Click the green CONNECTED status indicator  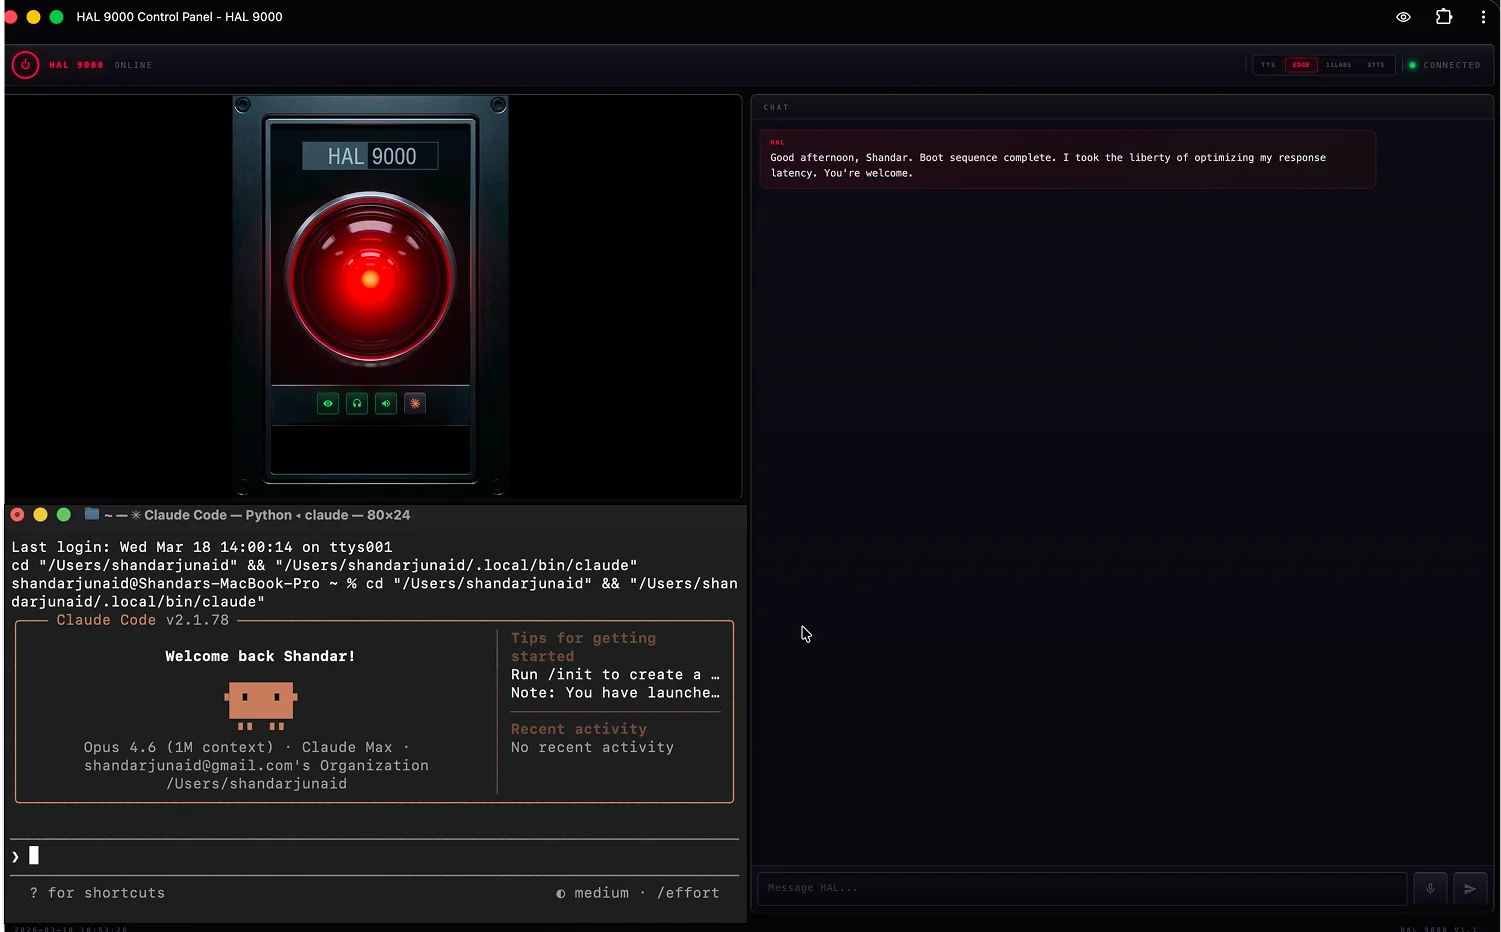[x=1445, y=65]
